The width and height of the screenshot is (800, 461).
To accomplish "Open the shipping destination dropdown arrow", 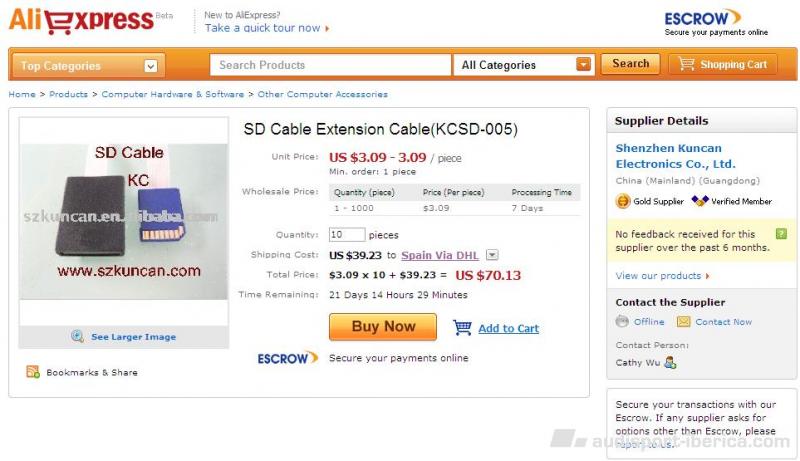I will click(x=492, y=254).
